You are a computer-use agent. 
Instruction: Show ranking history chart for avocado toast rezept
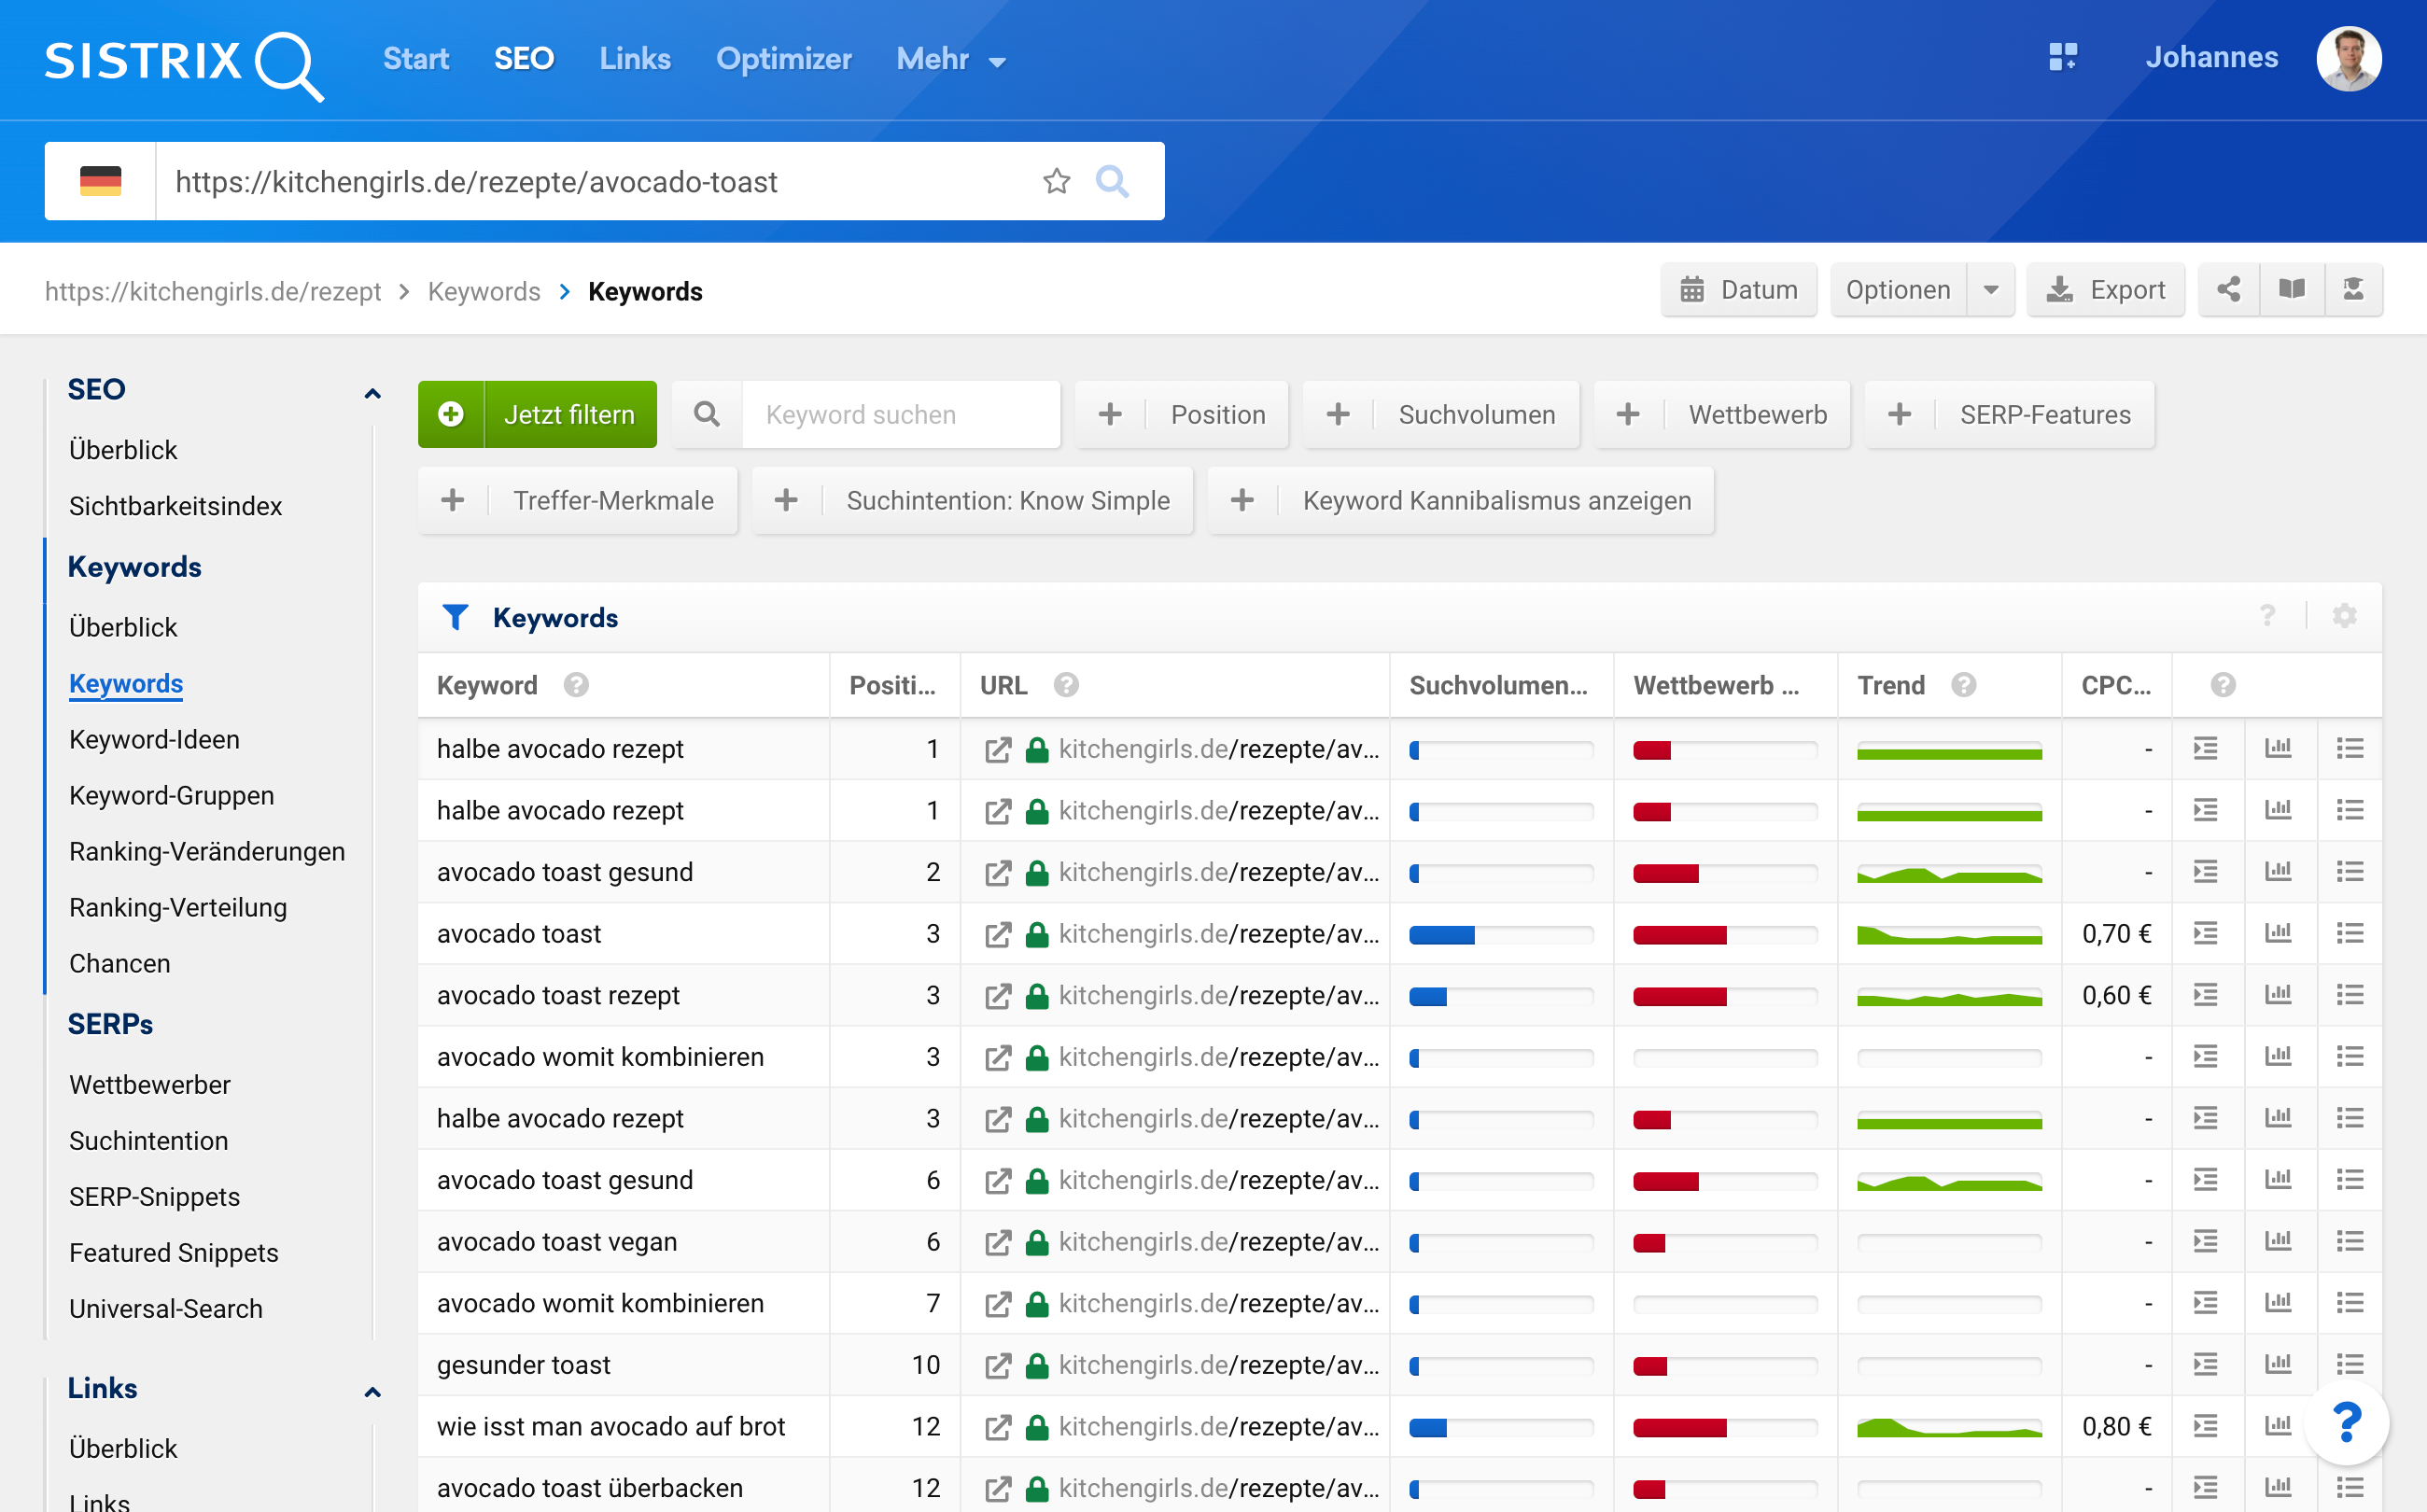tap(2277, 995)
